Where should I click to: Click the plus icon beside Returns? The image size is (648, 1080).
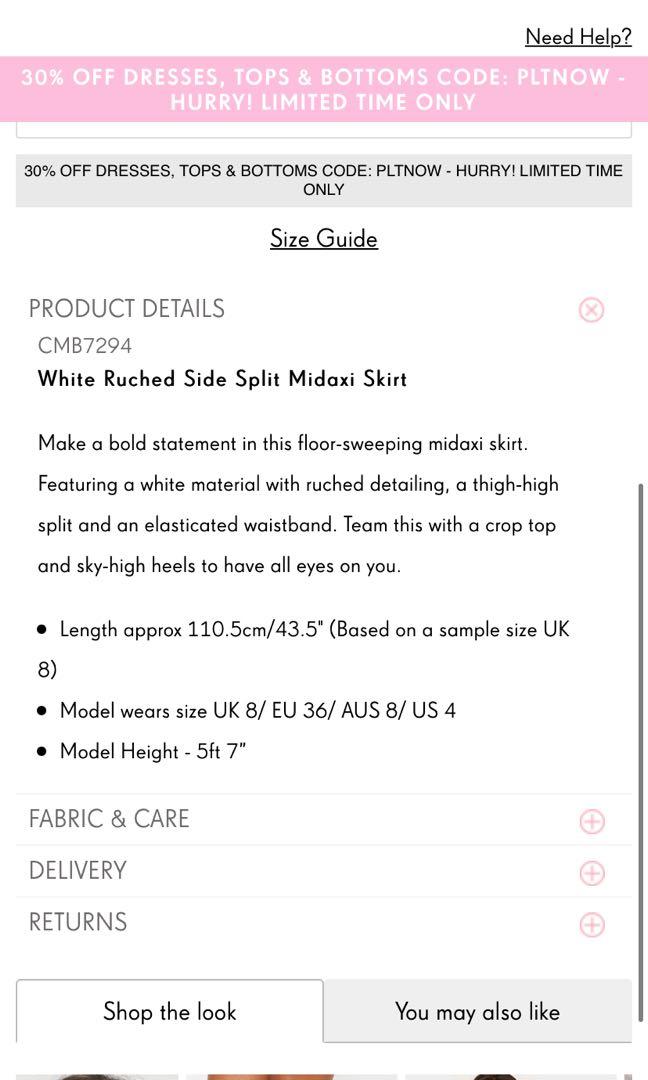(592, 925)
